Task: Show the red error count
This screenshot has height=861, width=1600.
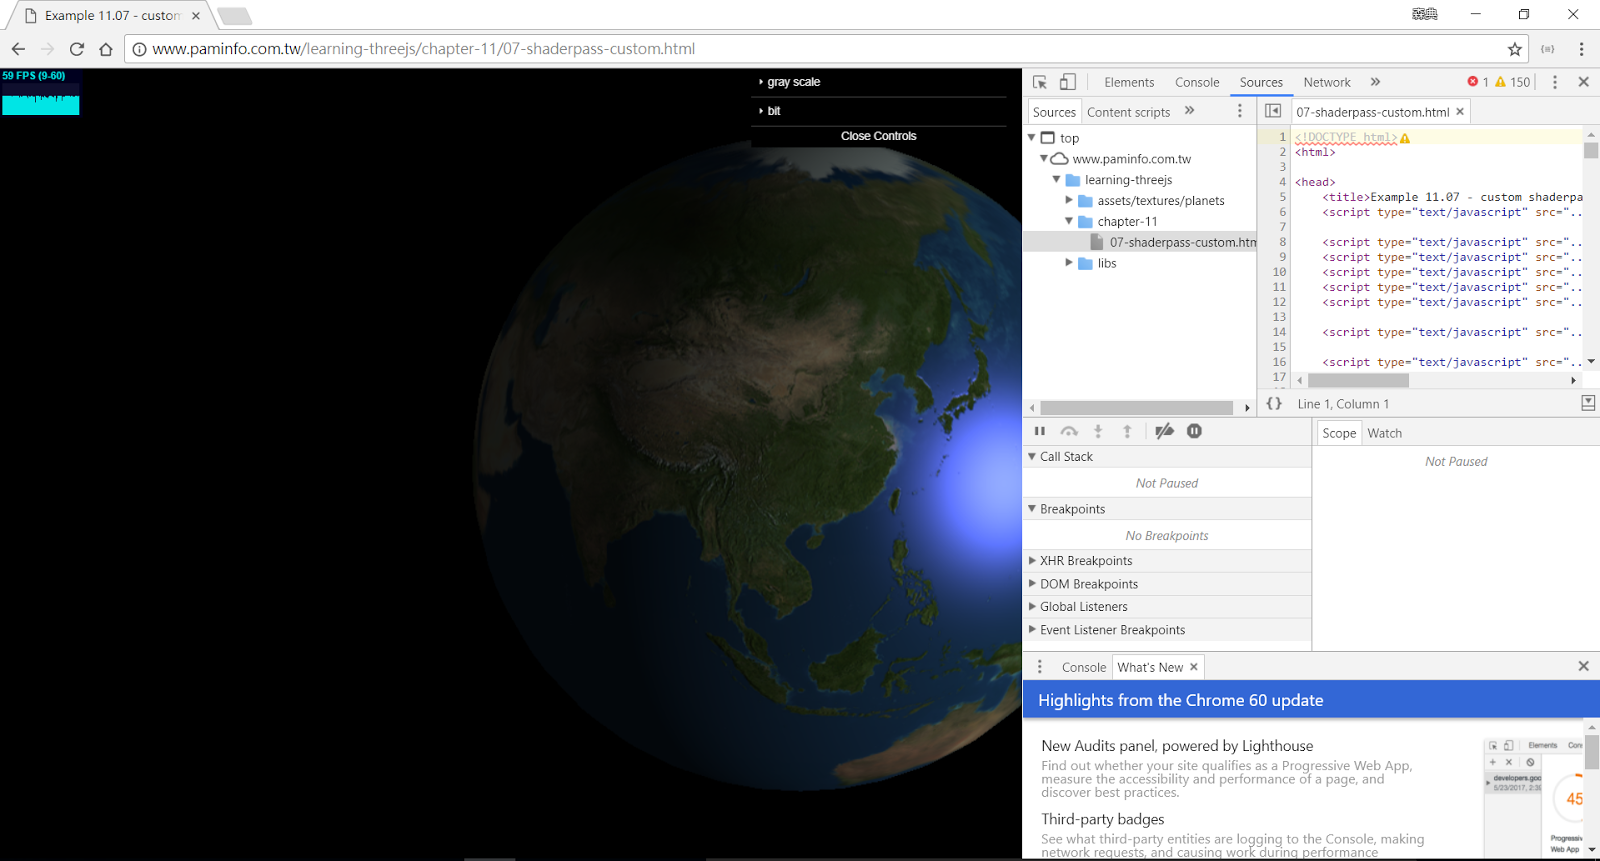Action: coord(1478,82)
